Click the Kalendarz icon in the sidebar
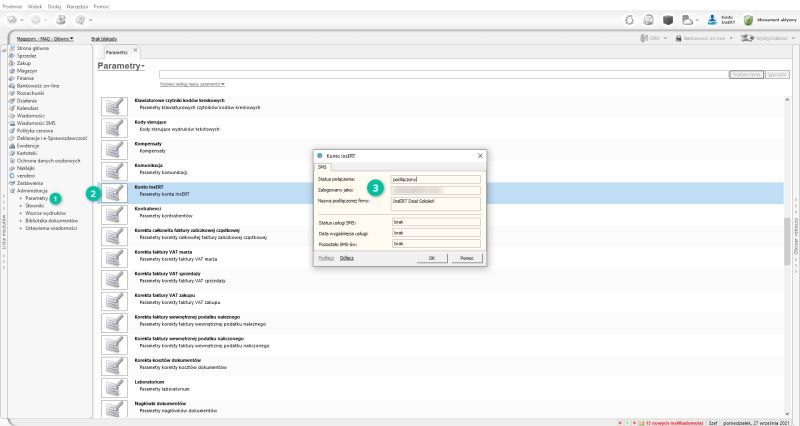 (x=12, y=108)
